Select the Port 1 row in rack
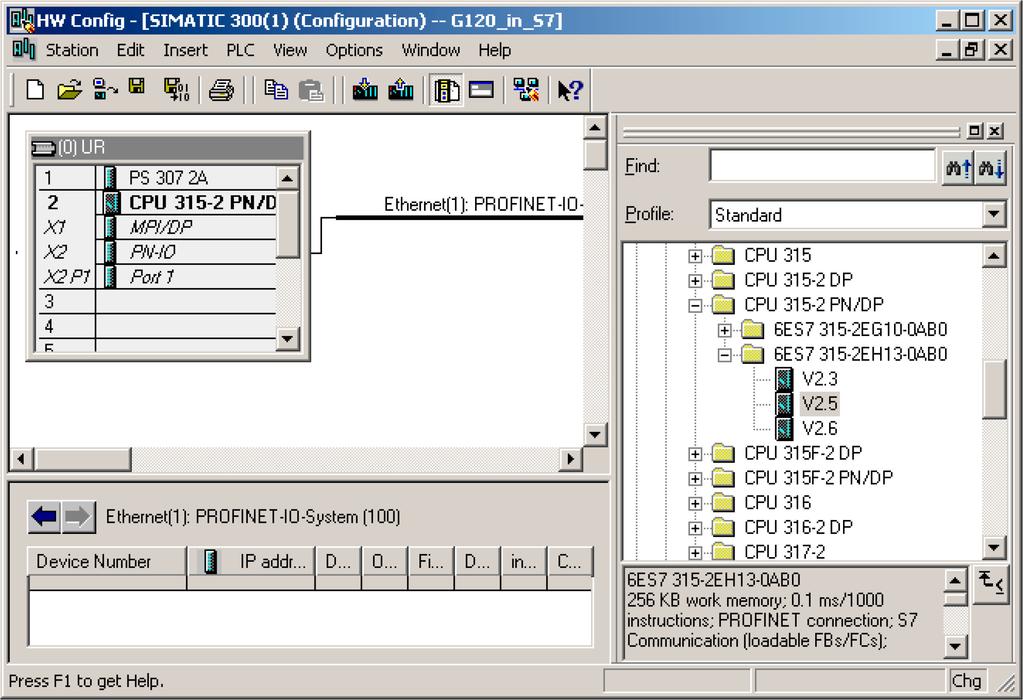1023x700 pixels. 157,277
